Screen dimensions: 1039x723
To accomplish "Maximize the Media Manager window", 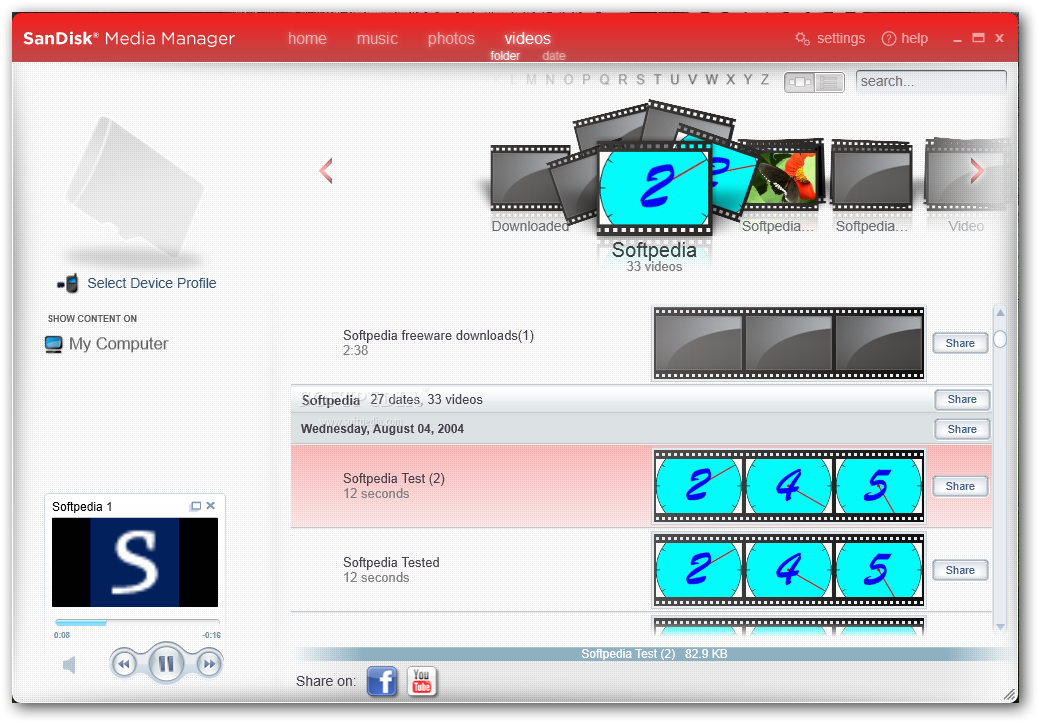I will point(978,38).
